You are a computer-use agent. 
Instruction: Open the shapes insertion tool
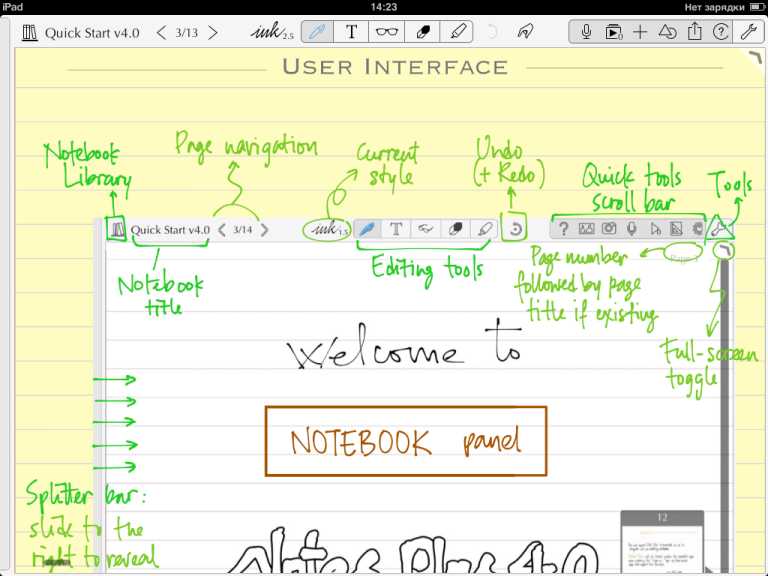click(667, 32)
